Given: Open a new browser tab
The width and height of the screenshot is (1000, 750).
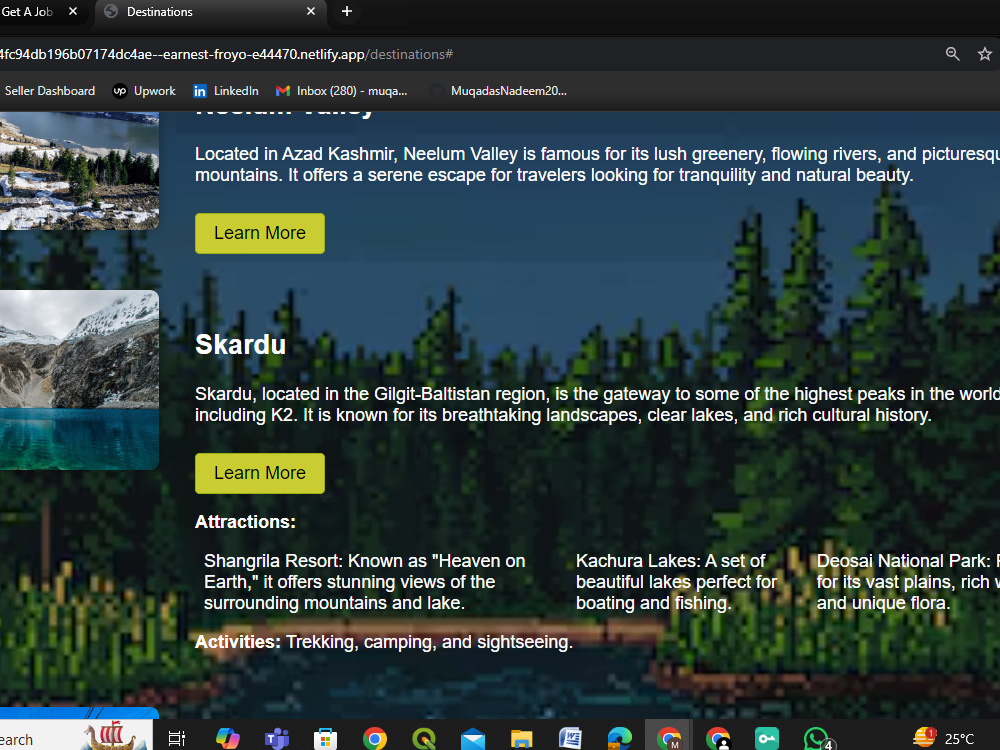Looking at the screenshot, I should [x=346, y=11].
